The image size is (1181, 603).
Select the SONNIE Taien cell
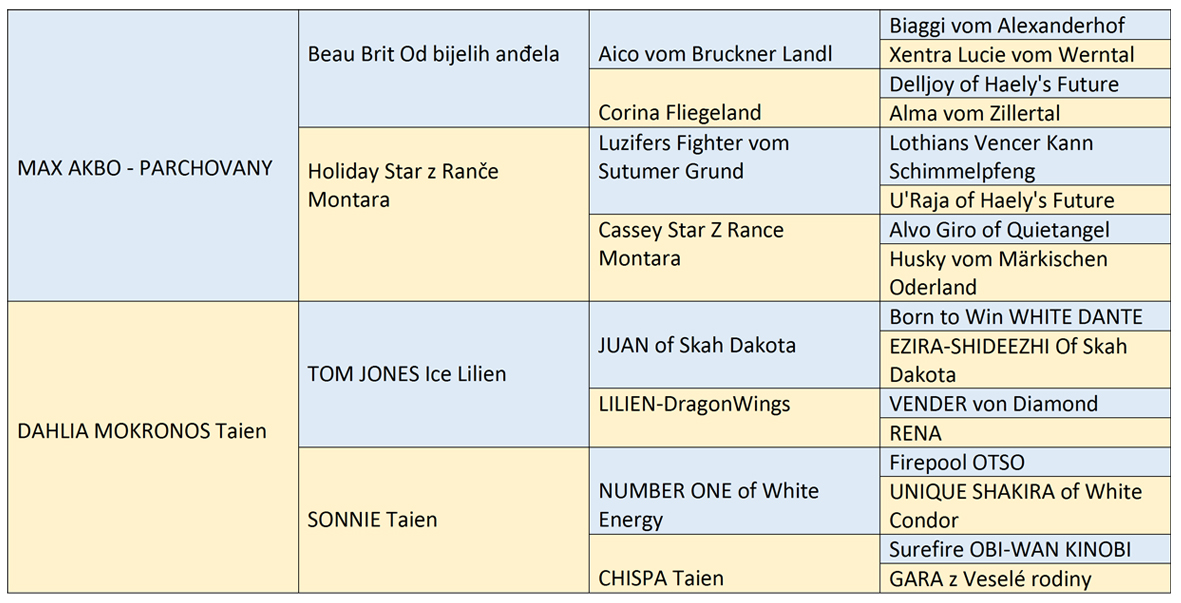(444, 520)
